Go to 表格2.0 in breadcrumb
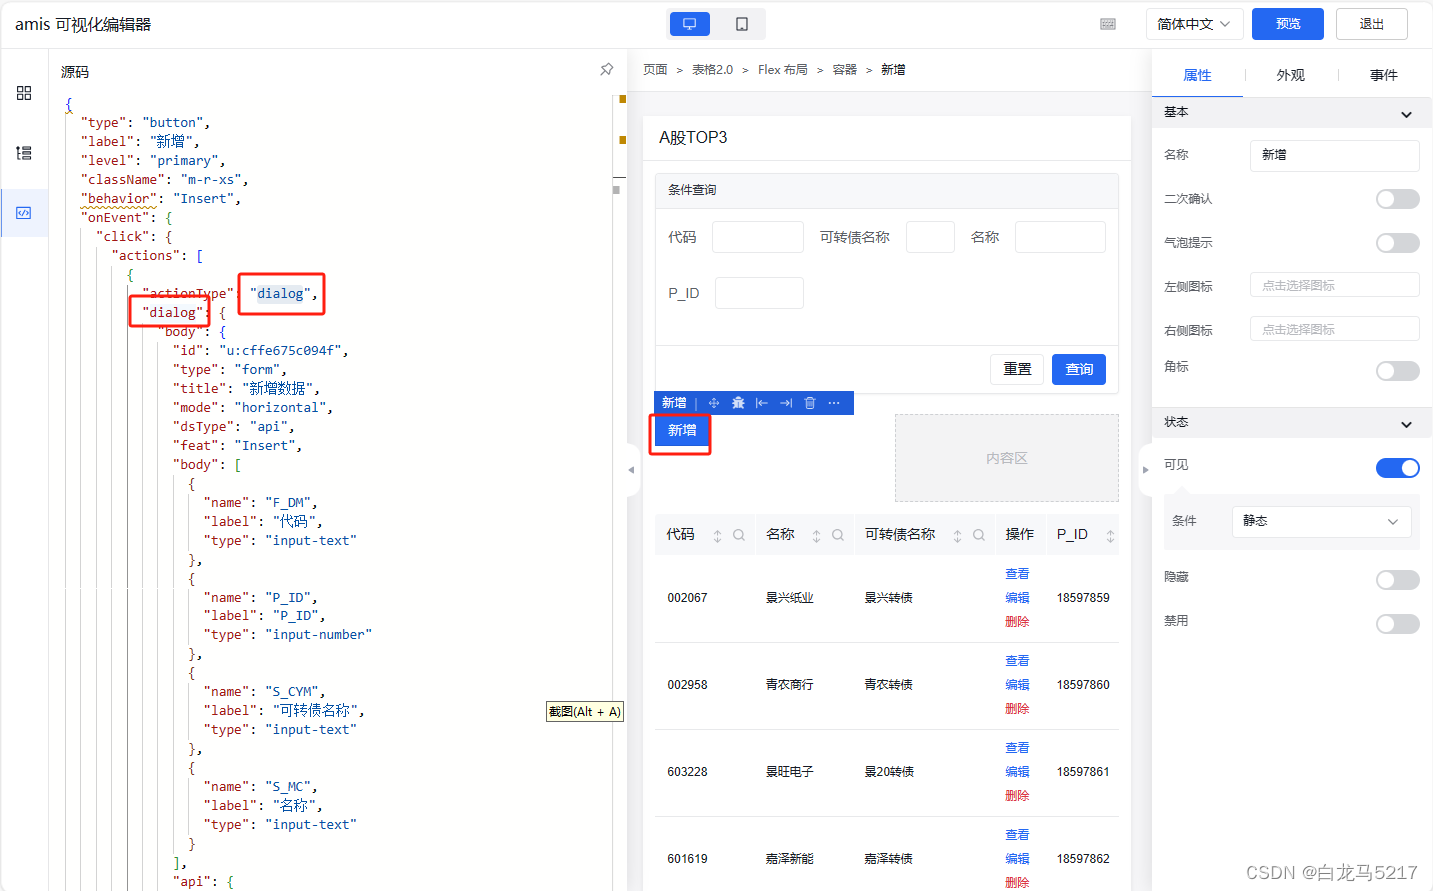 point(712,69)
